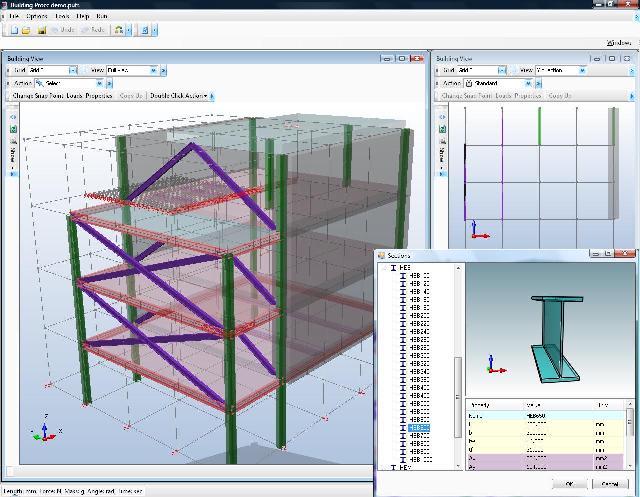Click Change Snap Point in left view toolbar

pyautogui.click(x=36, y=96)
